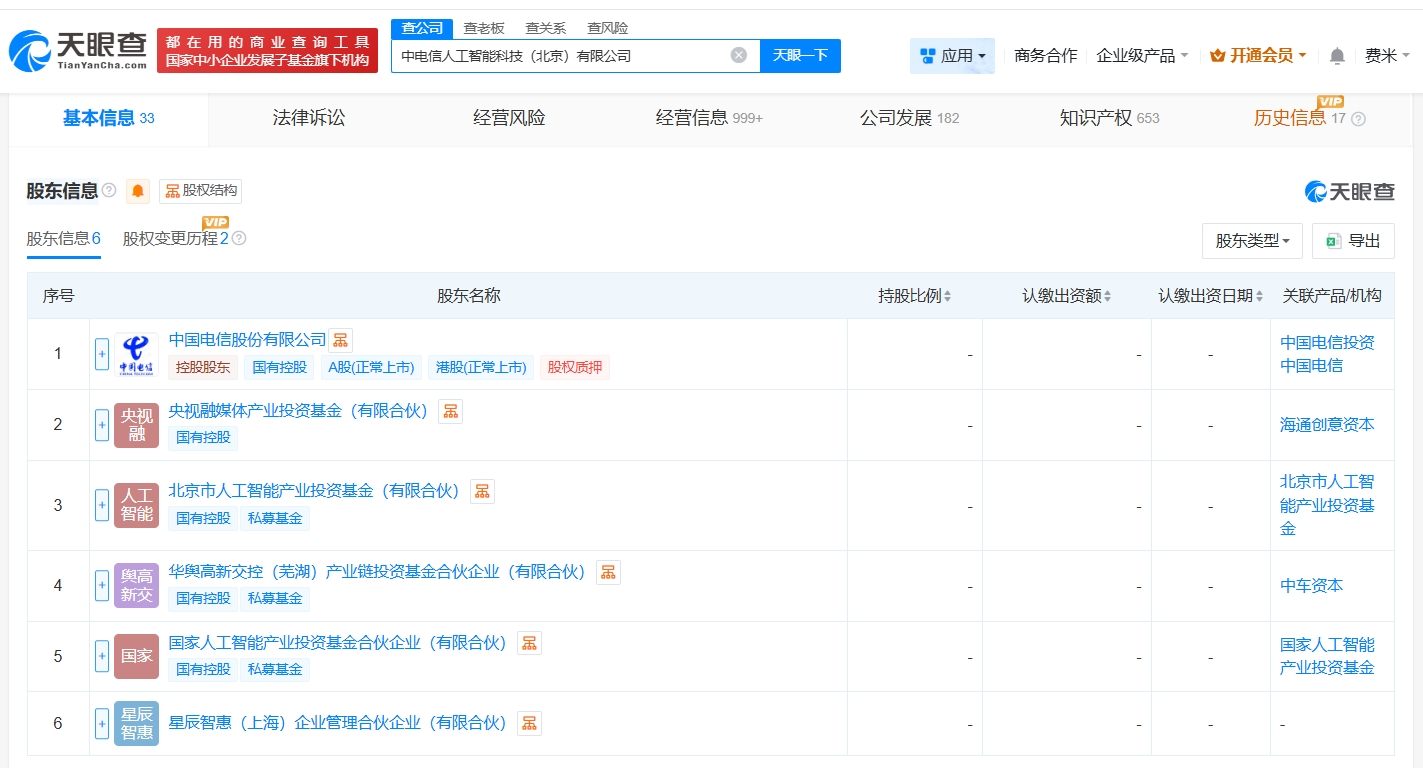Screen dimensions: 1423x768
Task: Switch to the 知识产权 tab
Action: [1109, 119]
